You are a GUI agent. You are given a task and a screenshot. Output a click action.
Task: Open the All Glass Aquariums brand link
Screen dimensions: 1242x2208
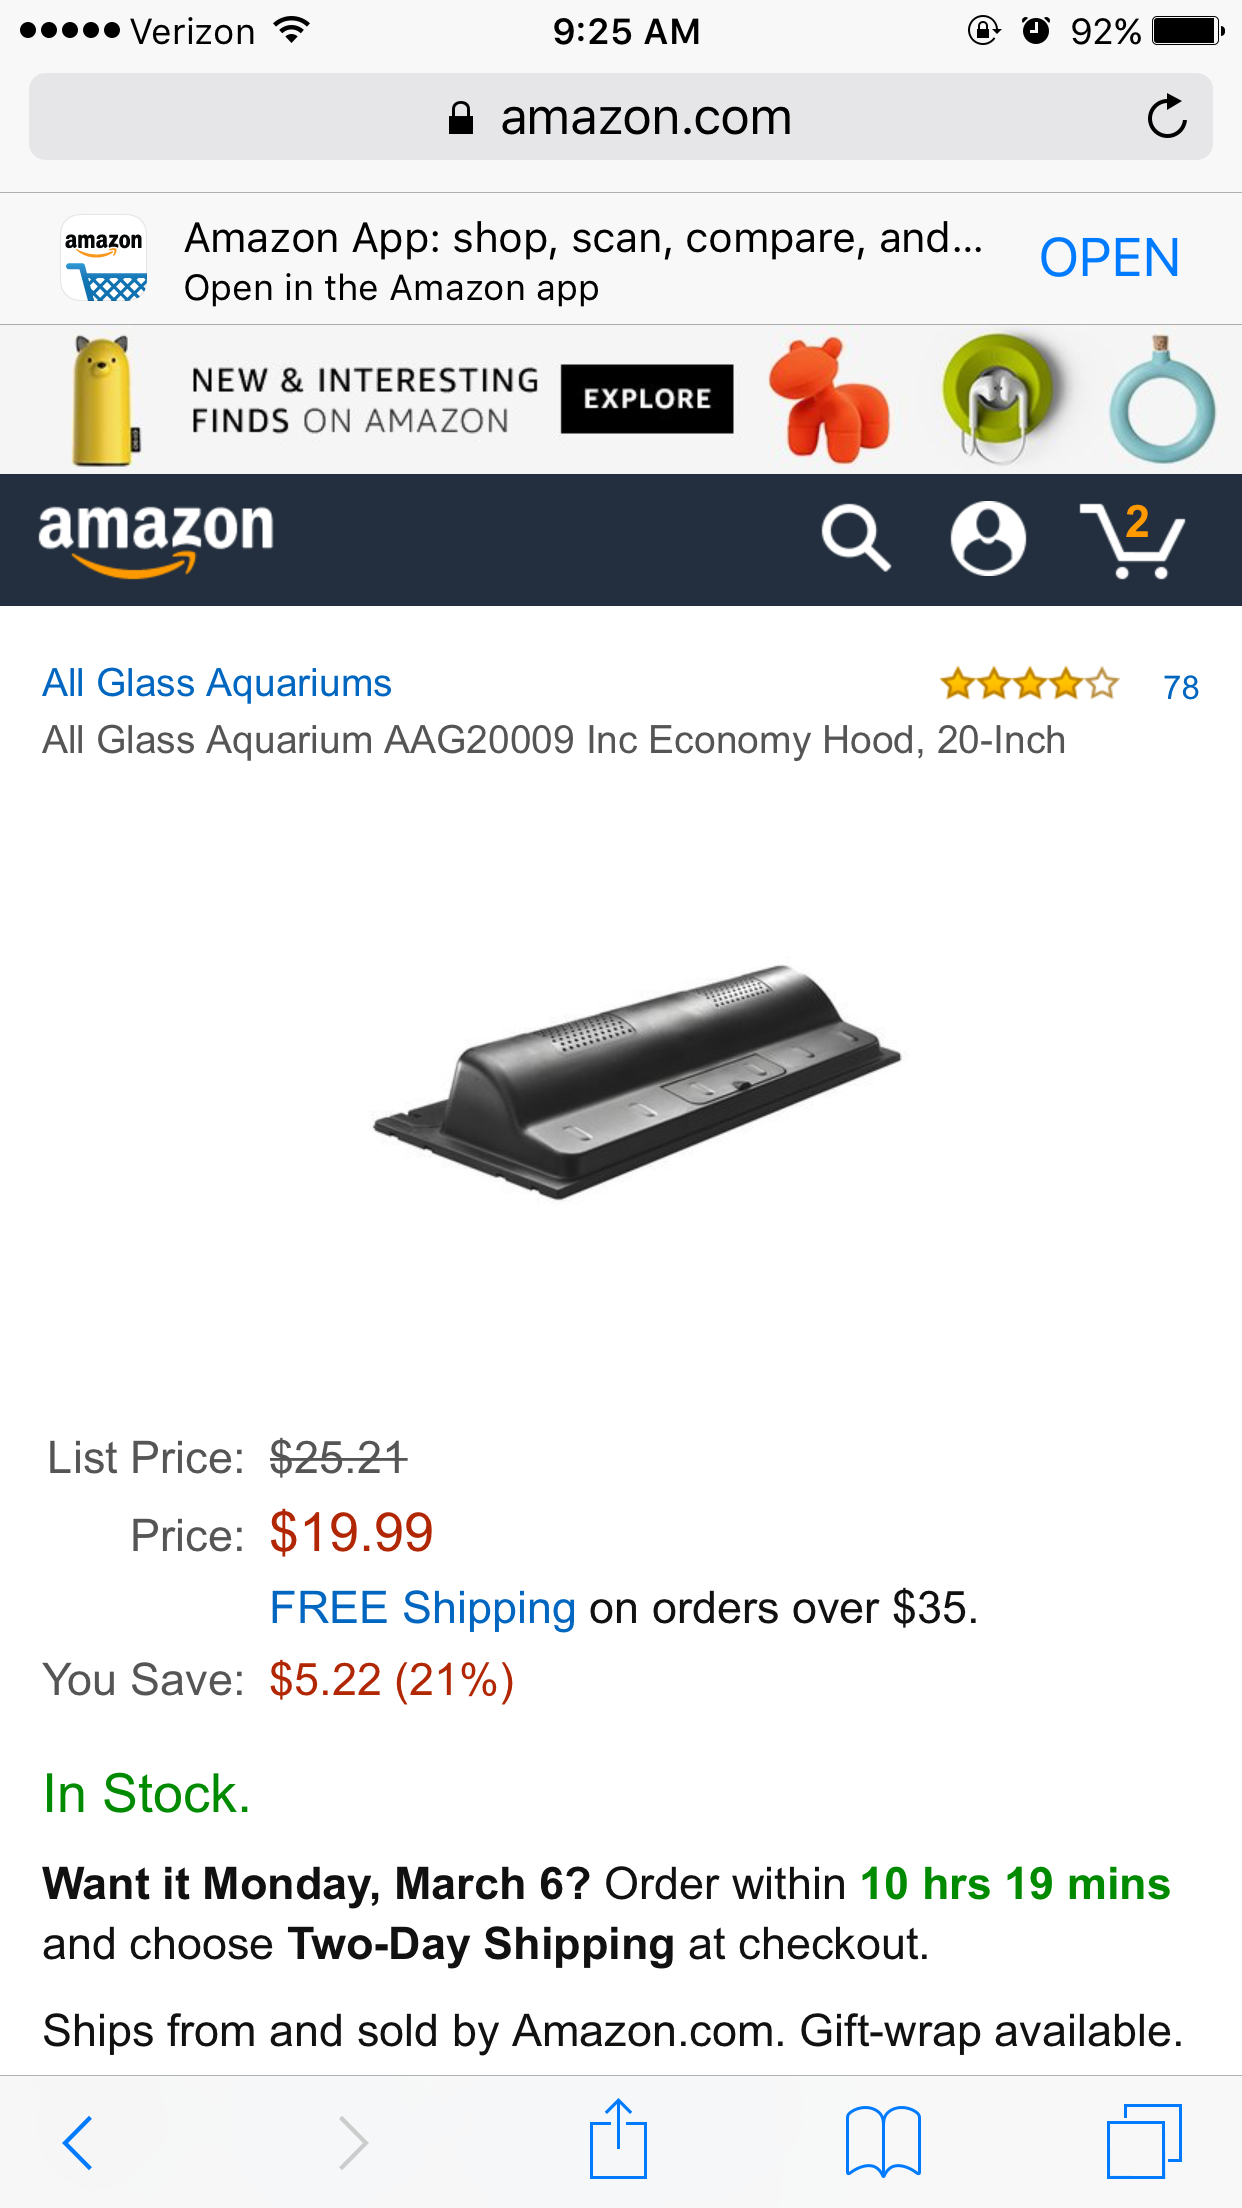(x=217, y=683)
